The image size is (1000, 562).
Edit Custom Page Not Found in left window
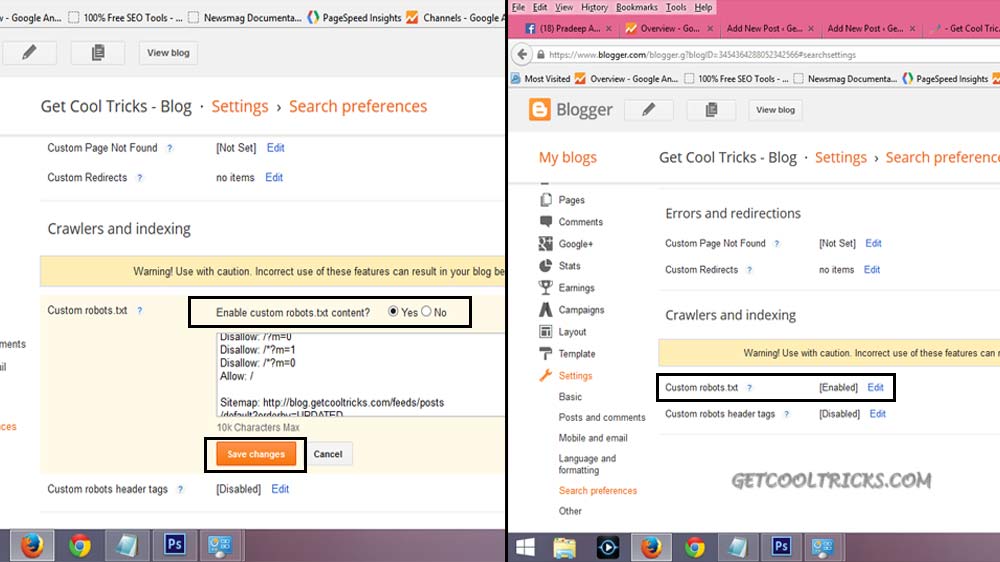pos(276,148)
